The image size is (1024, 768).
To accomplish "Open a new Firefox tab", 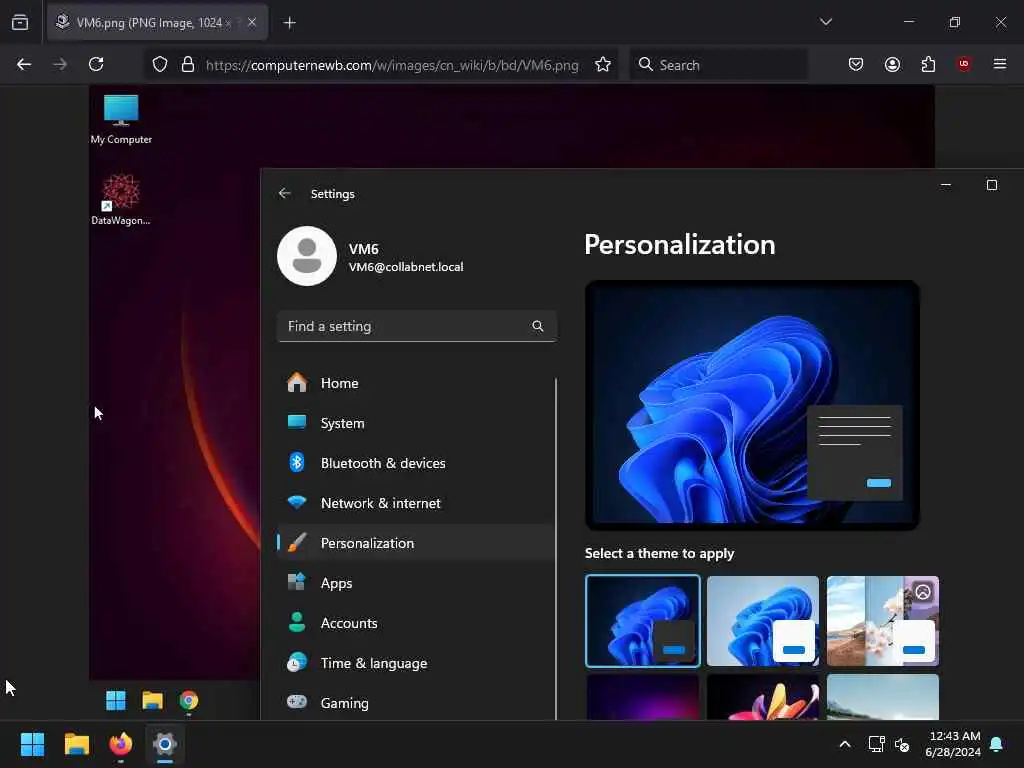I will click(x=290, y=23).
